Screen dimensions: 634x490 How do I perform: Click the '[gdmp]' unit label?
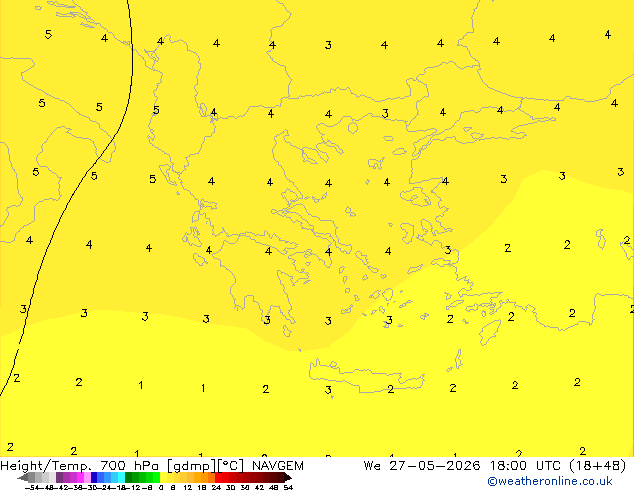(x=192, y=466)
